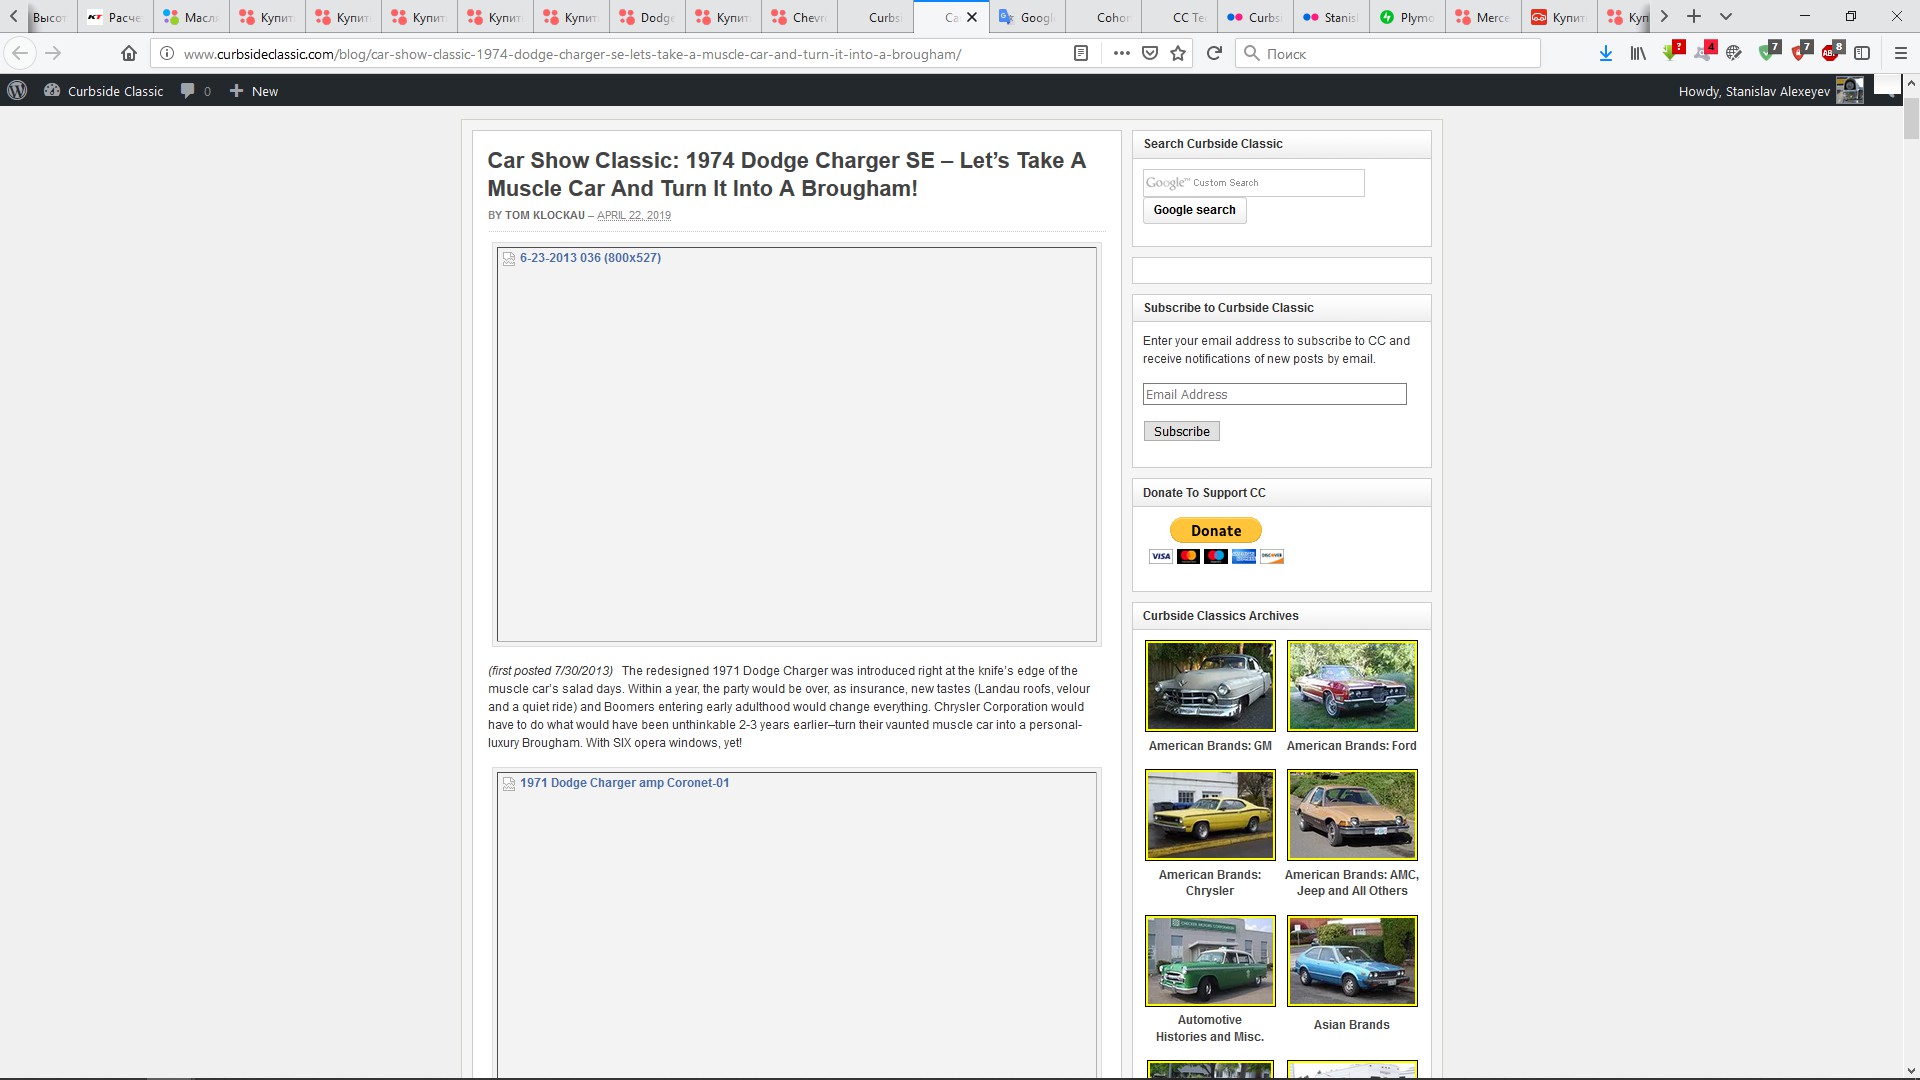The height and width of the screenshot is (1080, 1920).
Task: Open the article title link
Action: (x=786, y=174)
